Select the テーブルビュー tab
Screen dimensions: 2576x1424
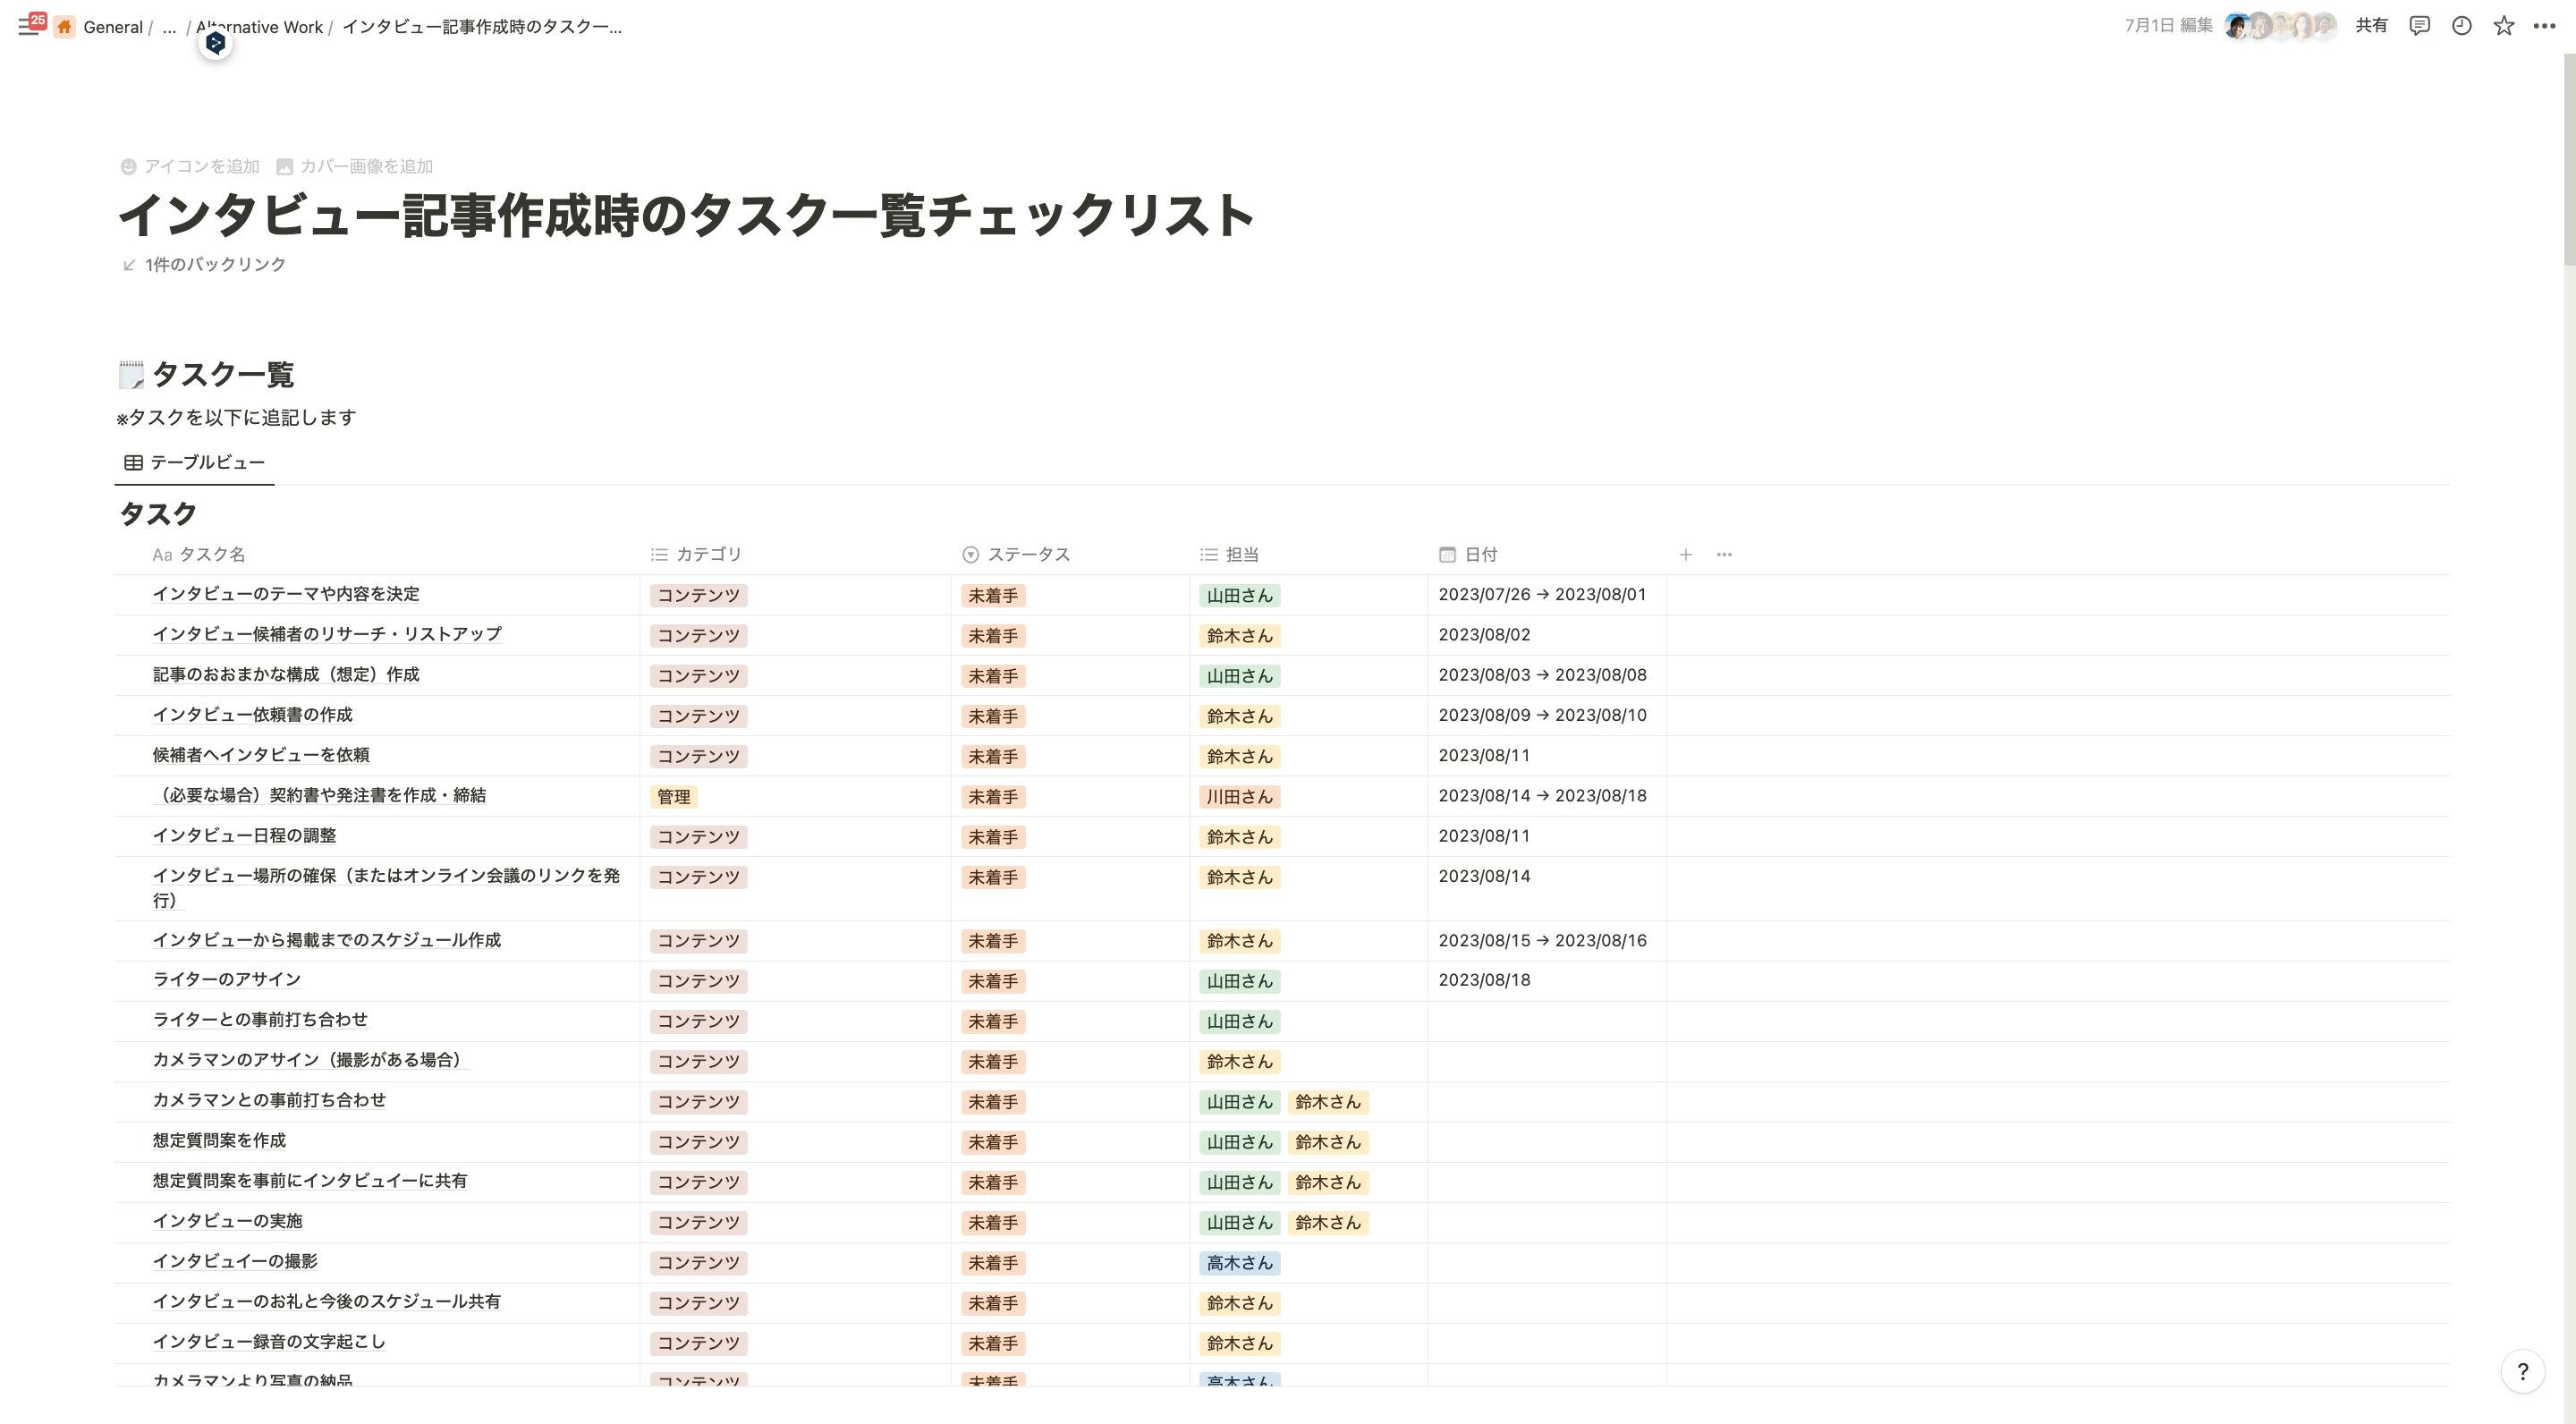(x=195, y=462)
